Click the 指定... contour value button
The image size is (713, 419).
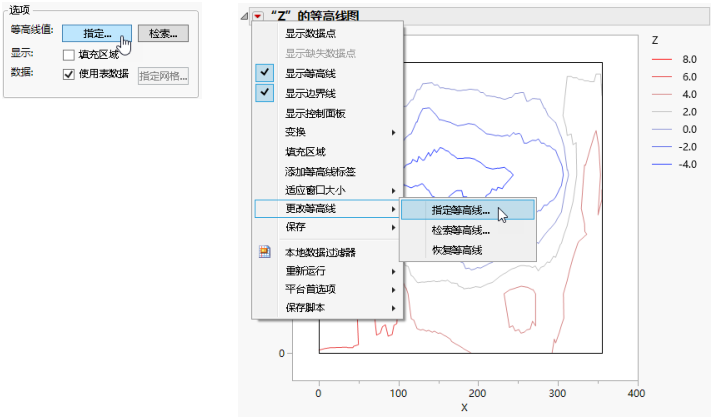coord(97,33)
